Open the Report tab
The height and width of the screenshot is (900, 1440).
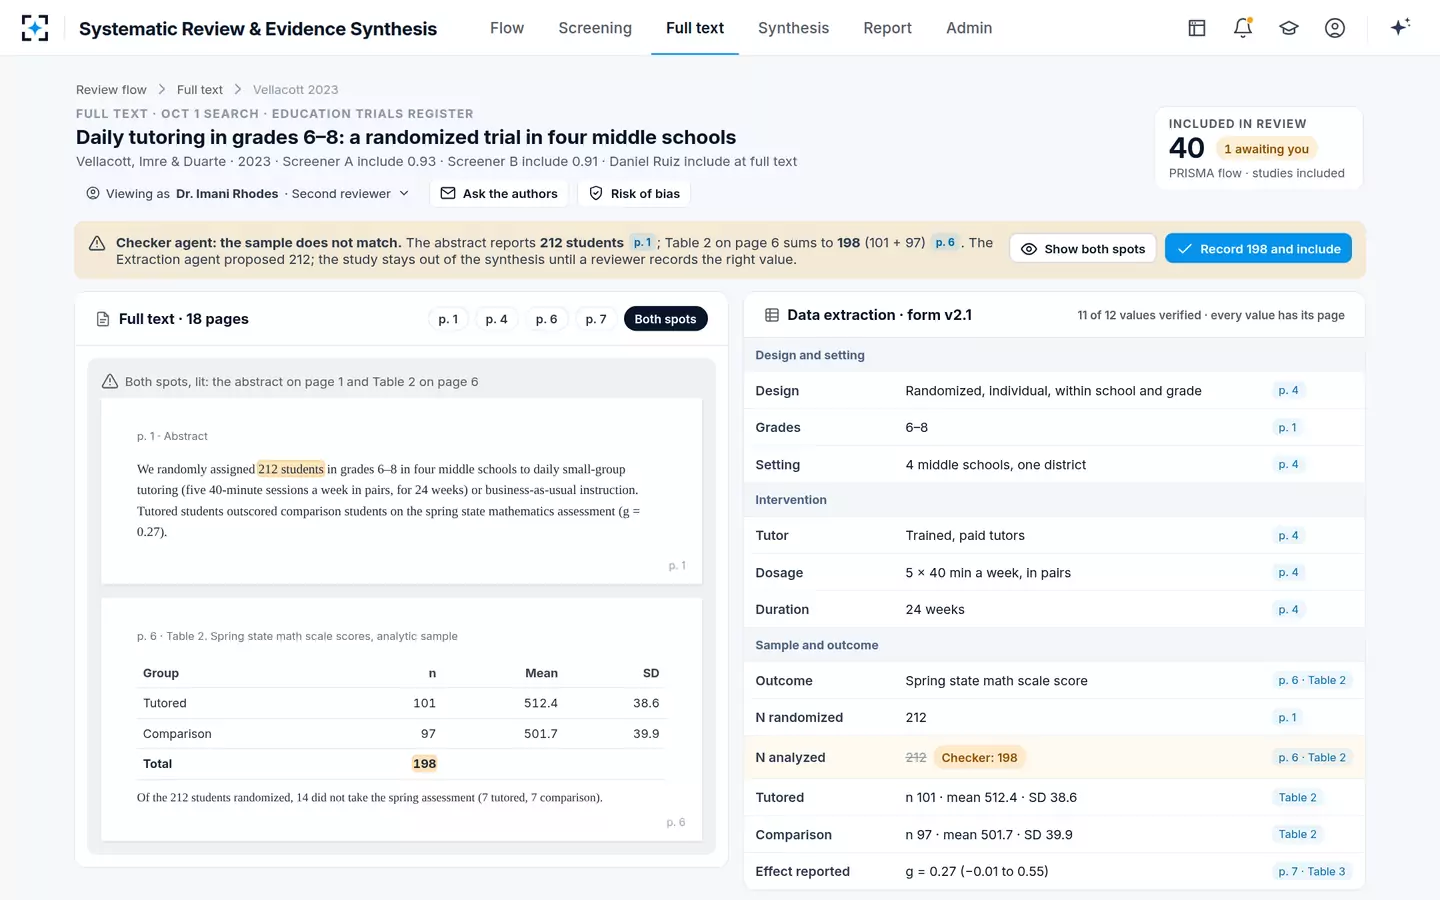pos(887,28)
